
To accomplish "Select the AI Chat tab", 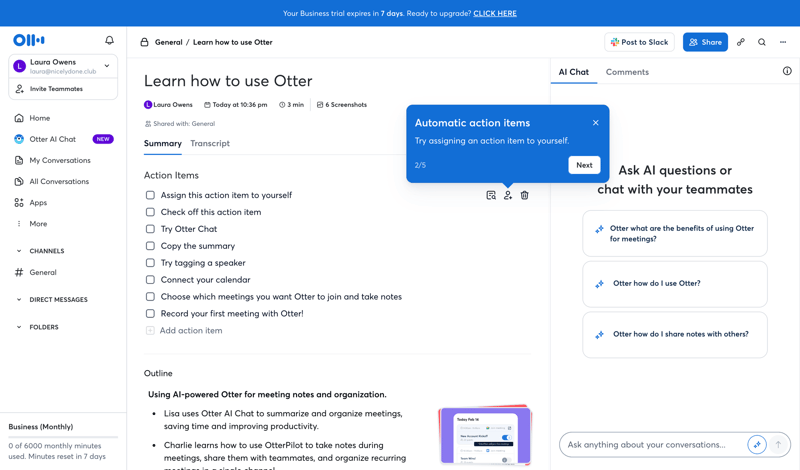I will (573, 72).
